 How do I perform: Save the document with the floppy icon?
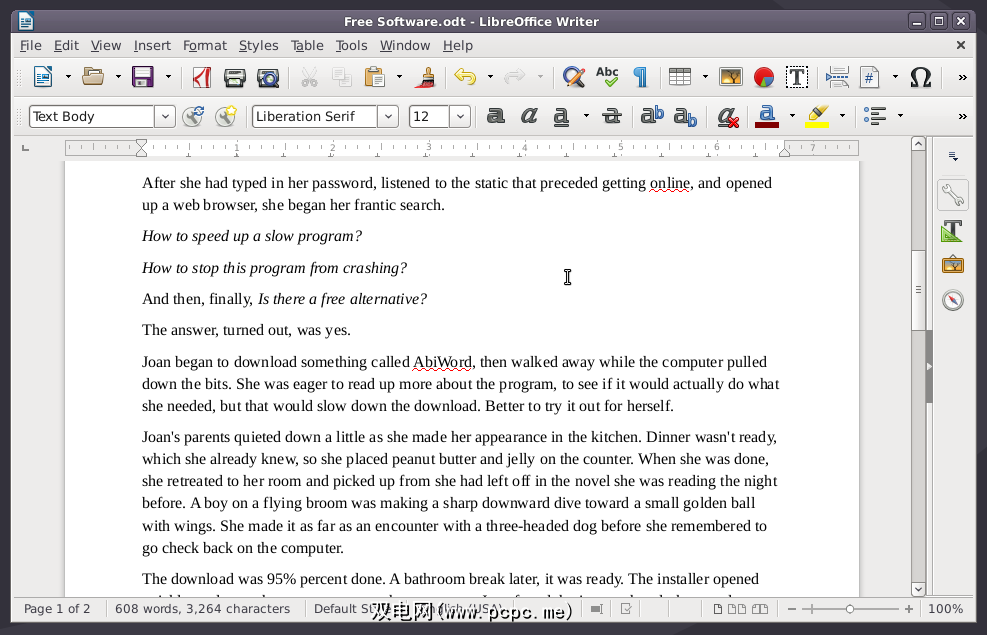click(143, 77)
